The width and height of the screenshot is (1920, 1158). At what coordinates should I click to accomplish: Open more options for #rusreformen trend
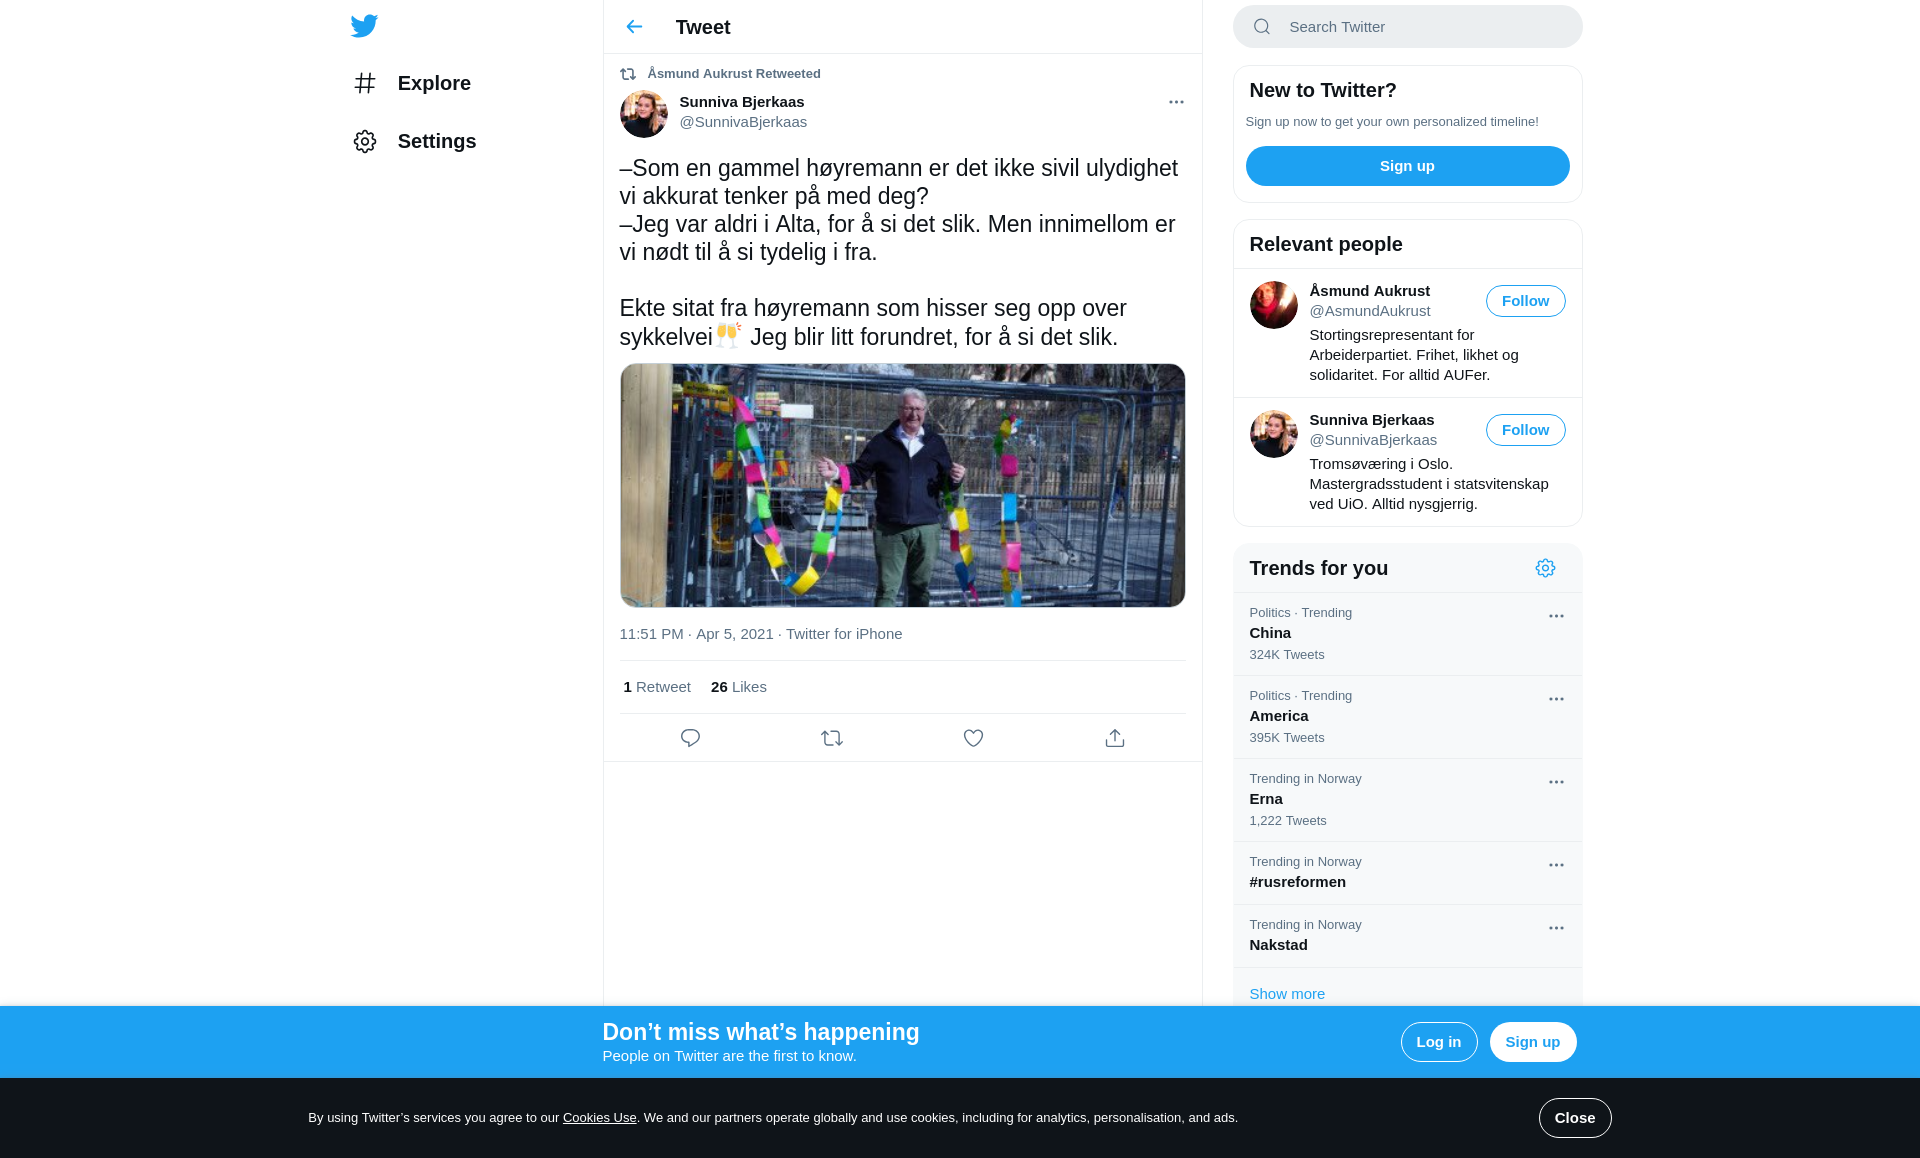[x=1556, y=865]
